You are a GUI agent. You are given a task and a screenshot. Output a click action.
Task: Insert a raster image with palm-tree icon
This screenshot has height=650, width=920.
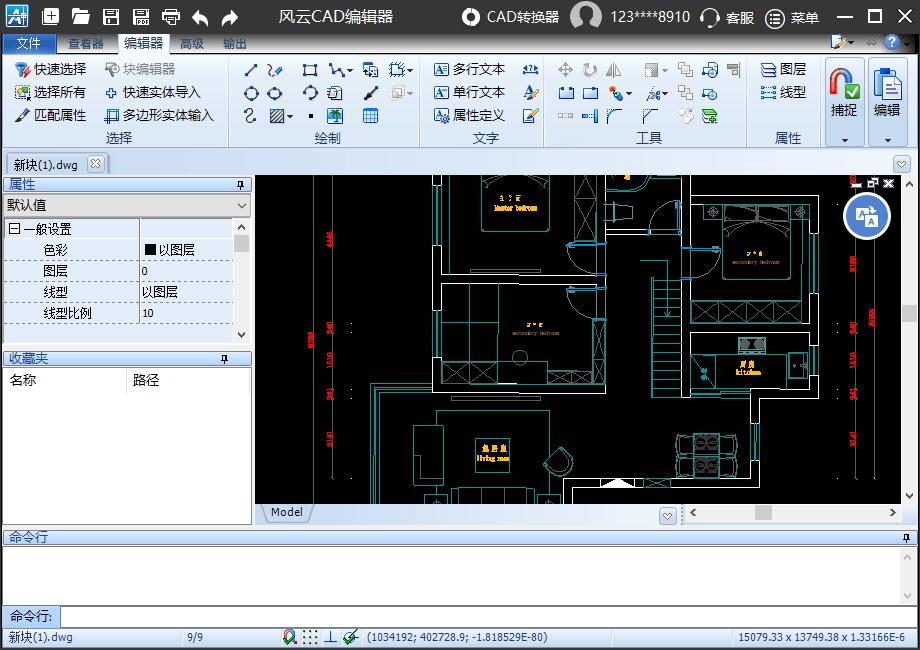[335, 116]
